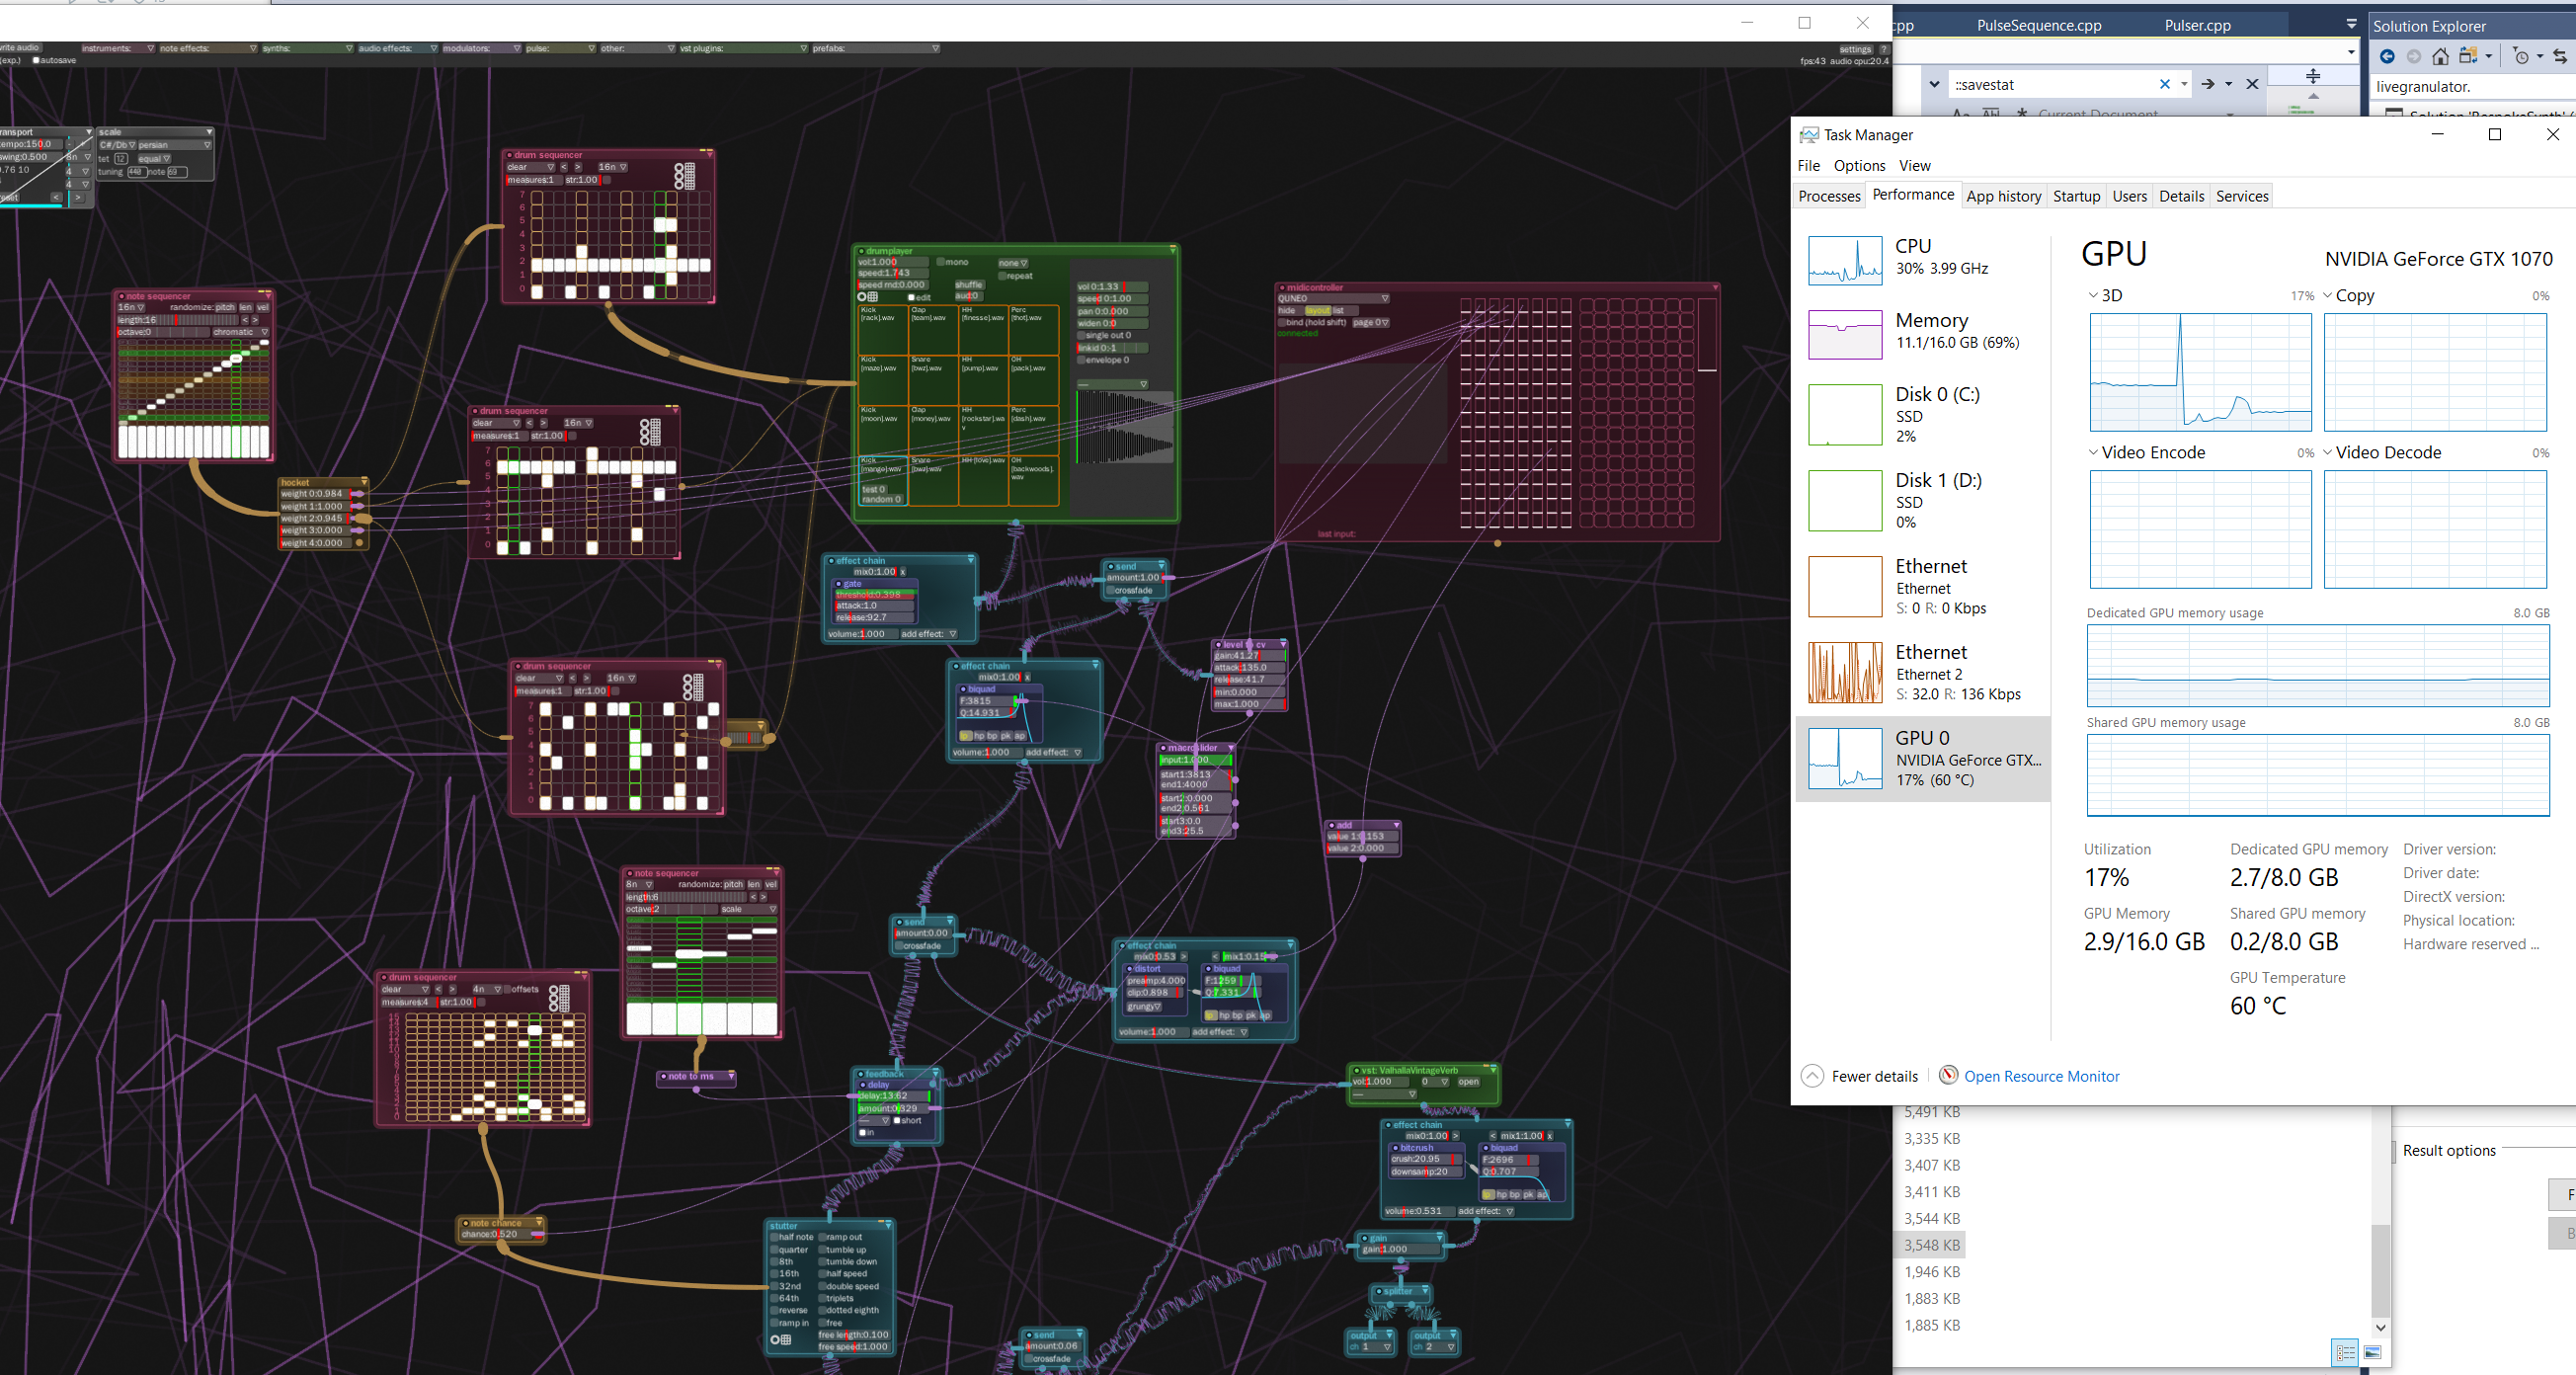Open Task Manager Options menu
This screenshot has height=1375, width=2576.
[x=1859, y=166]
